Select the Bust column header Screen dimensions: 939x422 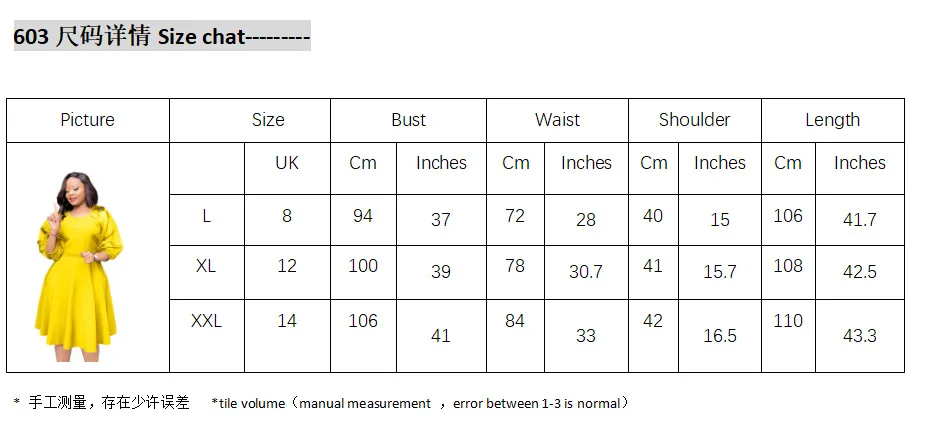408,120
